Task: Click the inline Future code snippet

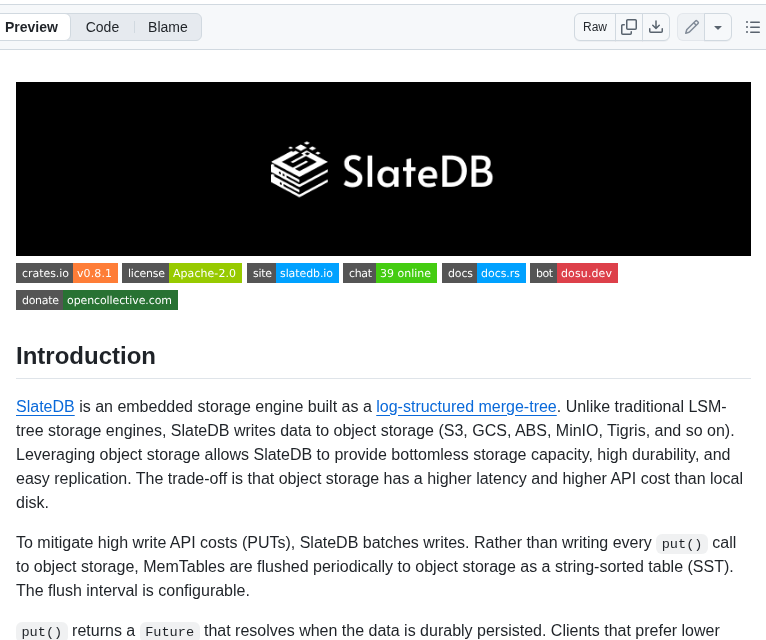Action: tap(170, 631)
